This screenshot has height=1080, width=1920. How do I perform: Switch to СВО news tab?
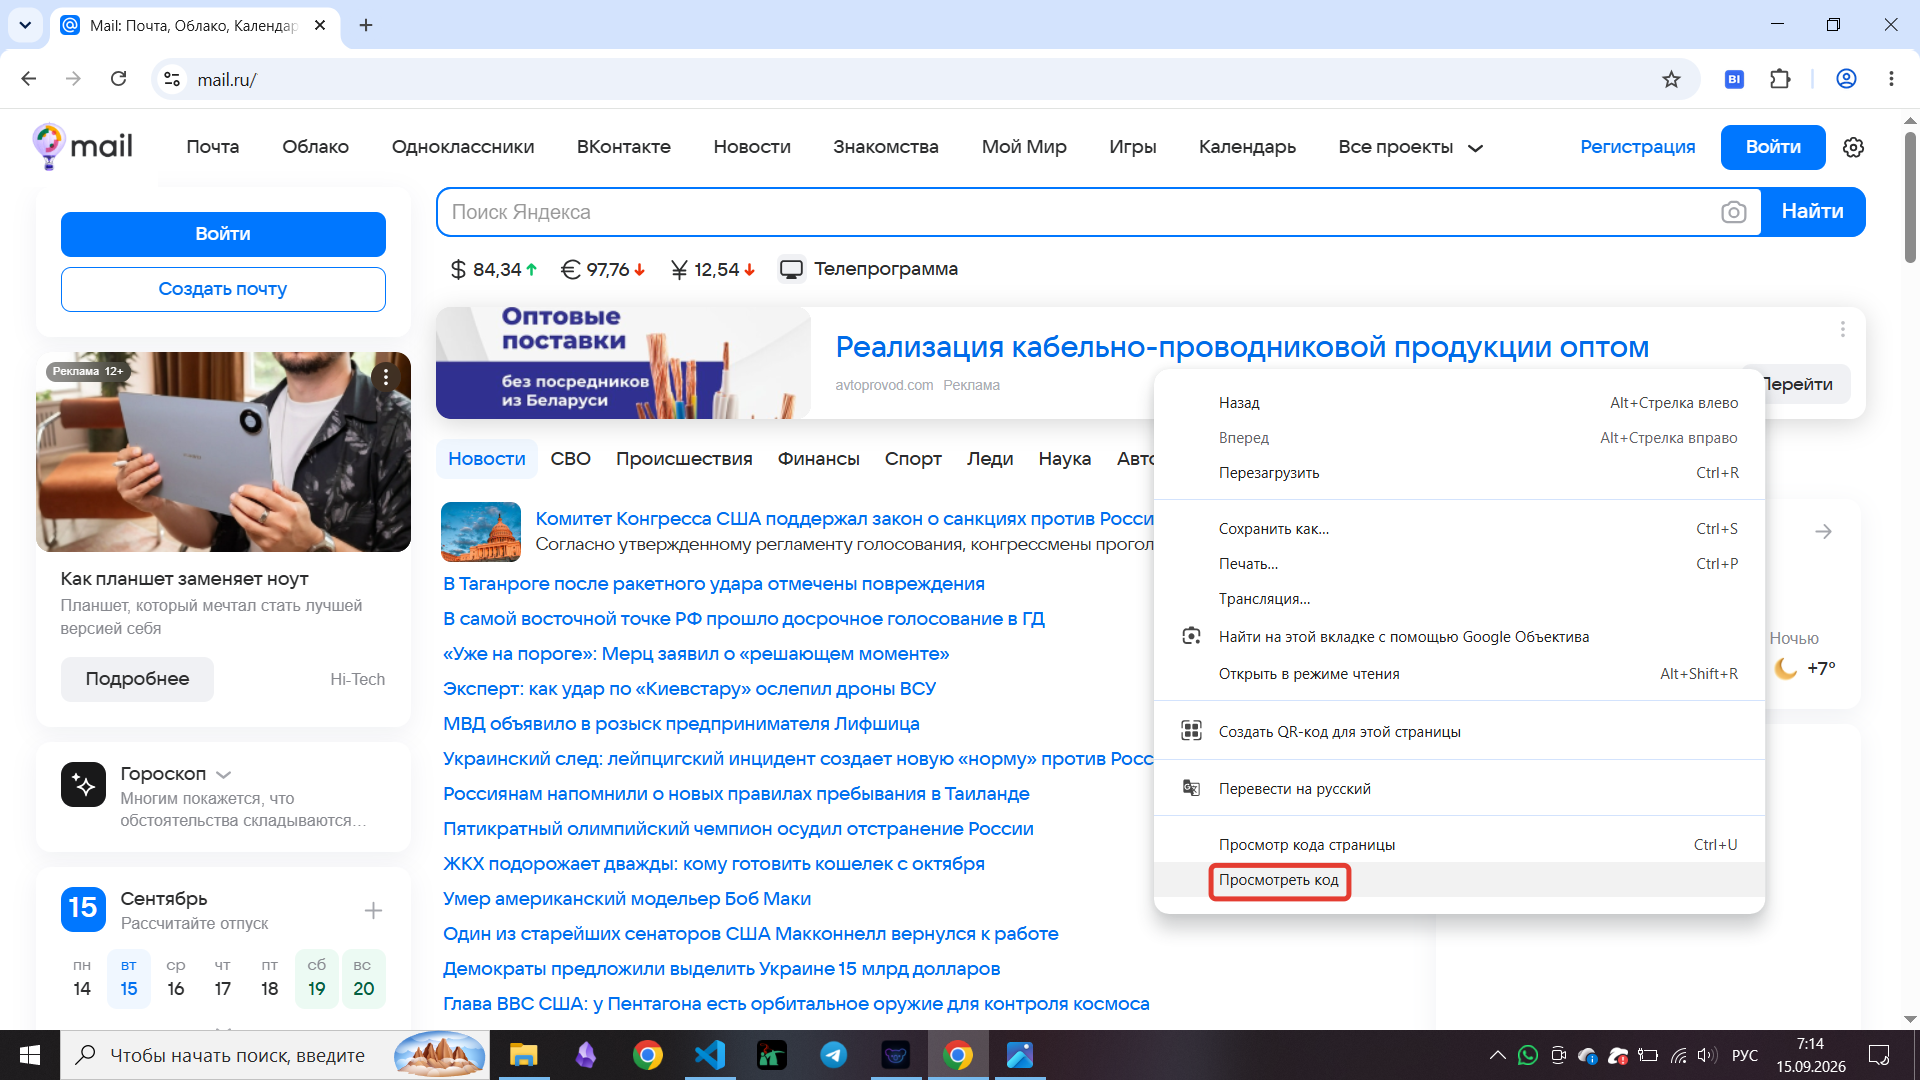pos(570,459)
